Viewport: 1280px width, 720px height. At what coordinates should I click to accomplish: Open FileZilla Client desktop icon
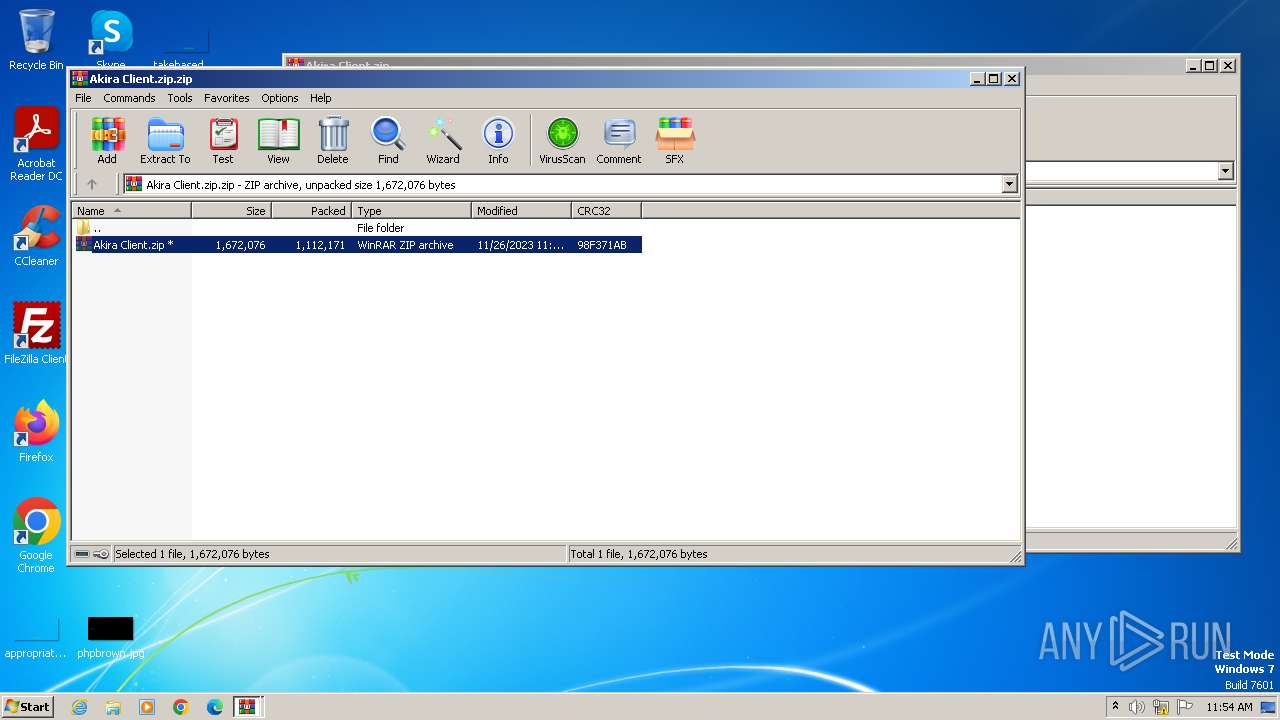(x=36, y=333)
